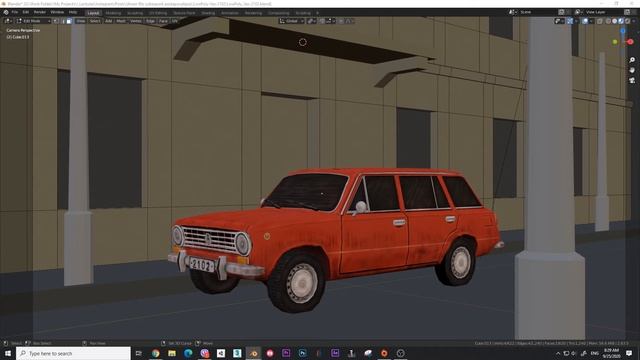Screen dimensions: 640x360
Task: Open File Explorer from the taskbar
Action: [x=172, y=353]
